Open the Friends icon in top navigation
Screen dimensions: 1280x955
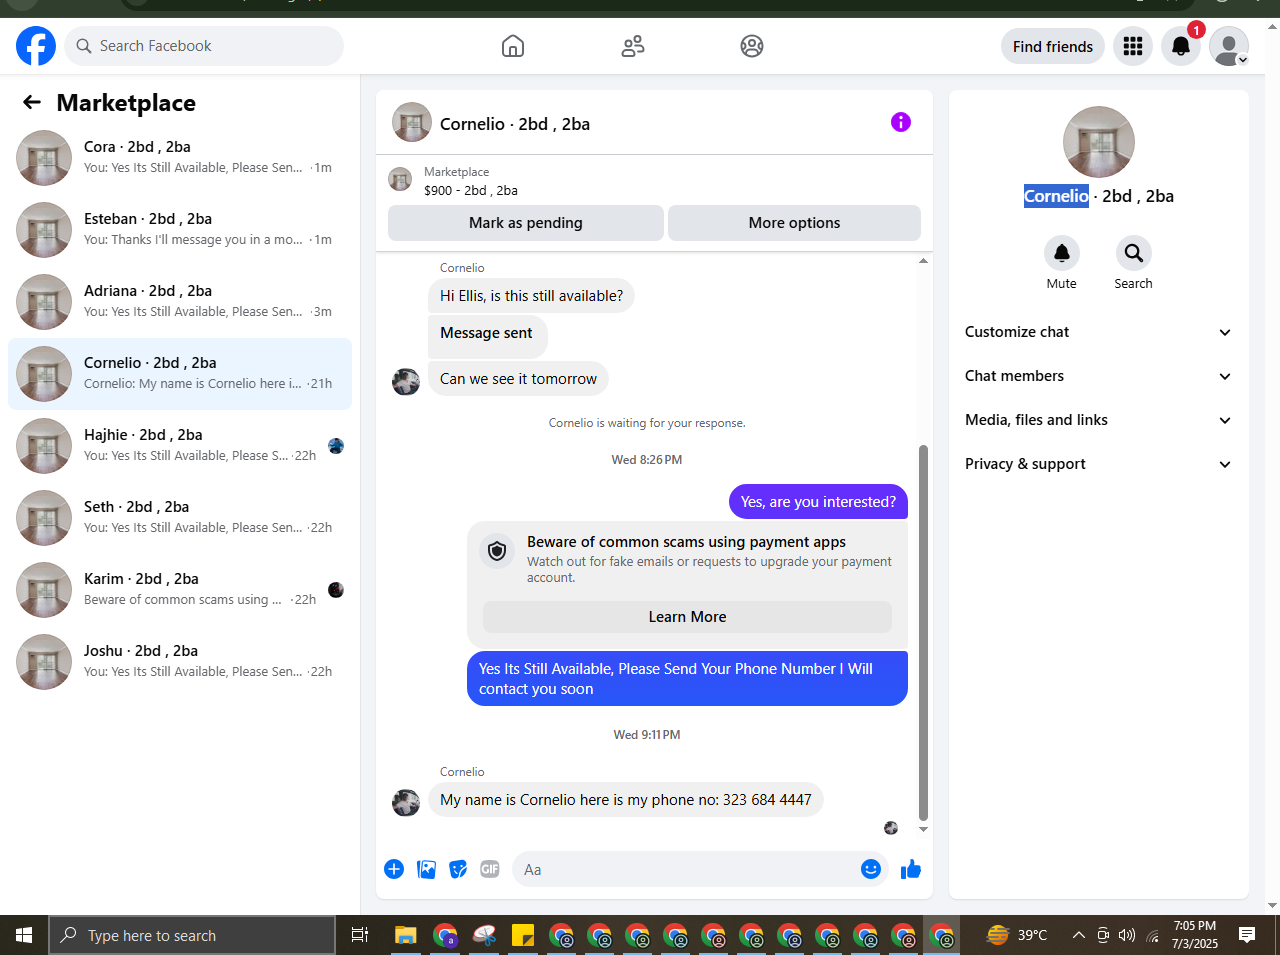click(633, 46)
